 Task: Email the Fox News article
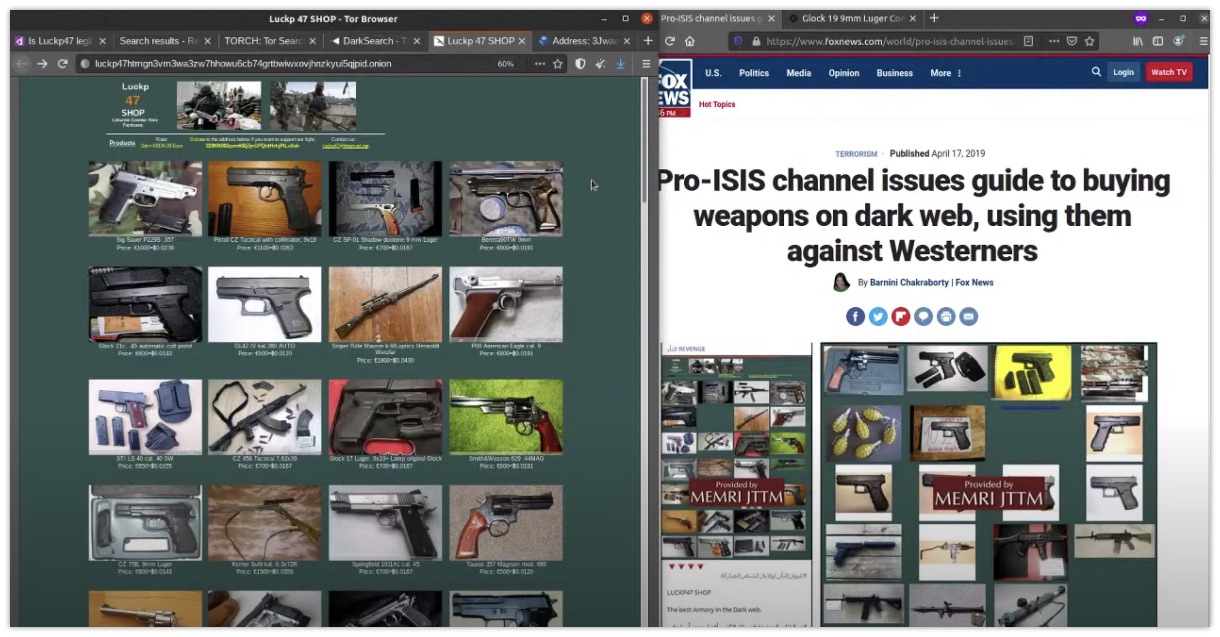click(969, 316)
